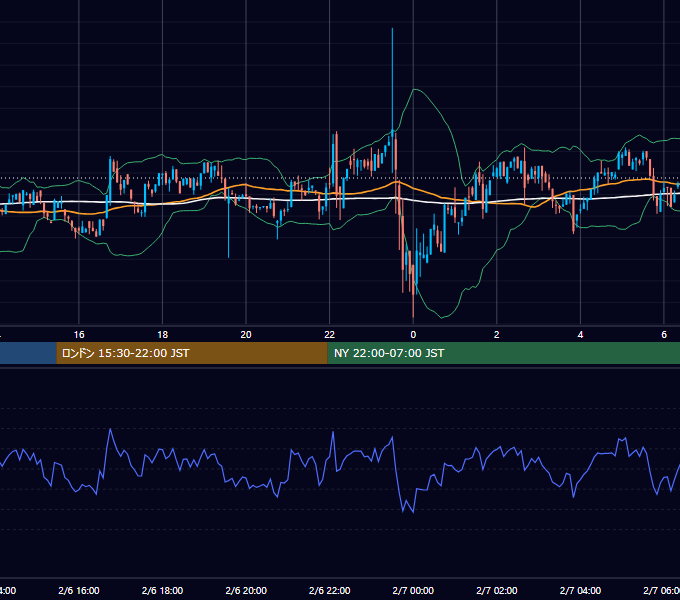Click the 2/7 02:00 time label
This screenshot has width=680, height=600.
[x=497, y=590]
